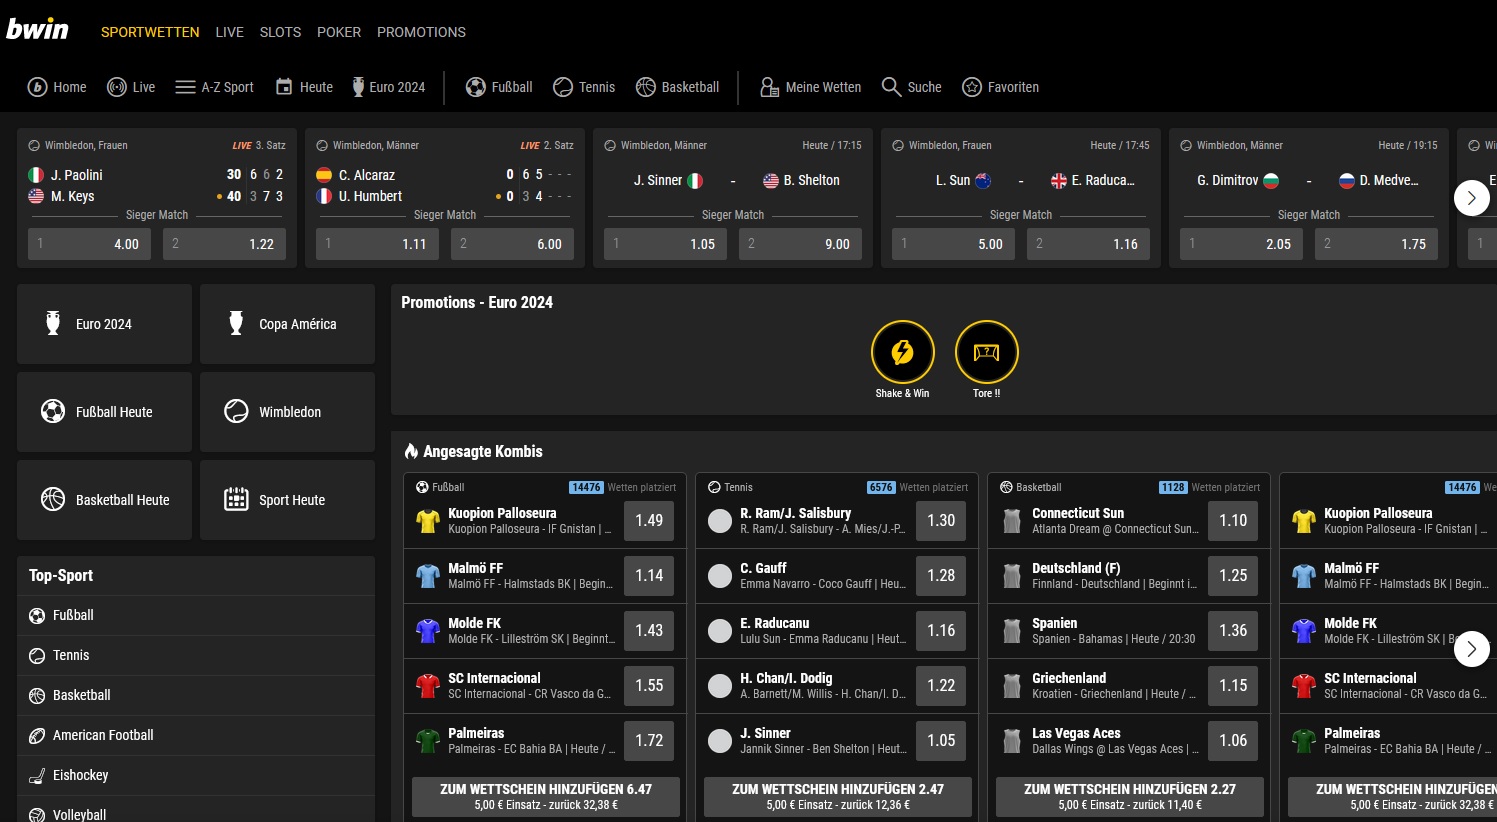Bet on U. Humbert at 6.00
The width and height of the screenshot is (1497, 822).
(x=512, y=244)
